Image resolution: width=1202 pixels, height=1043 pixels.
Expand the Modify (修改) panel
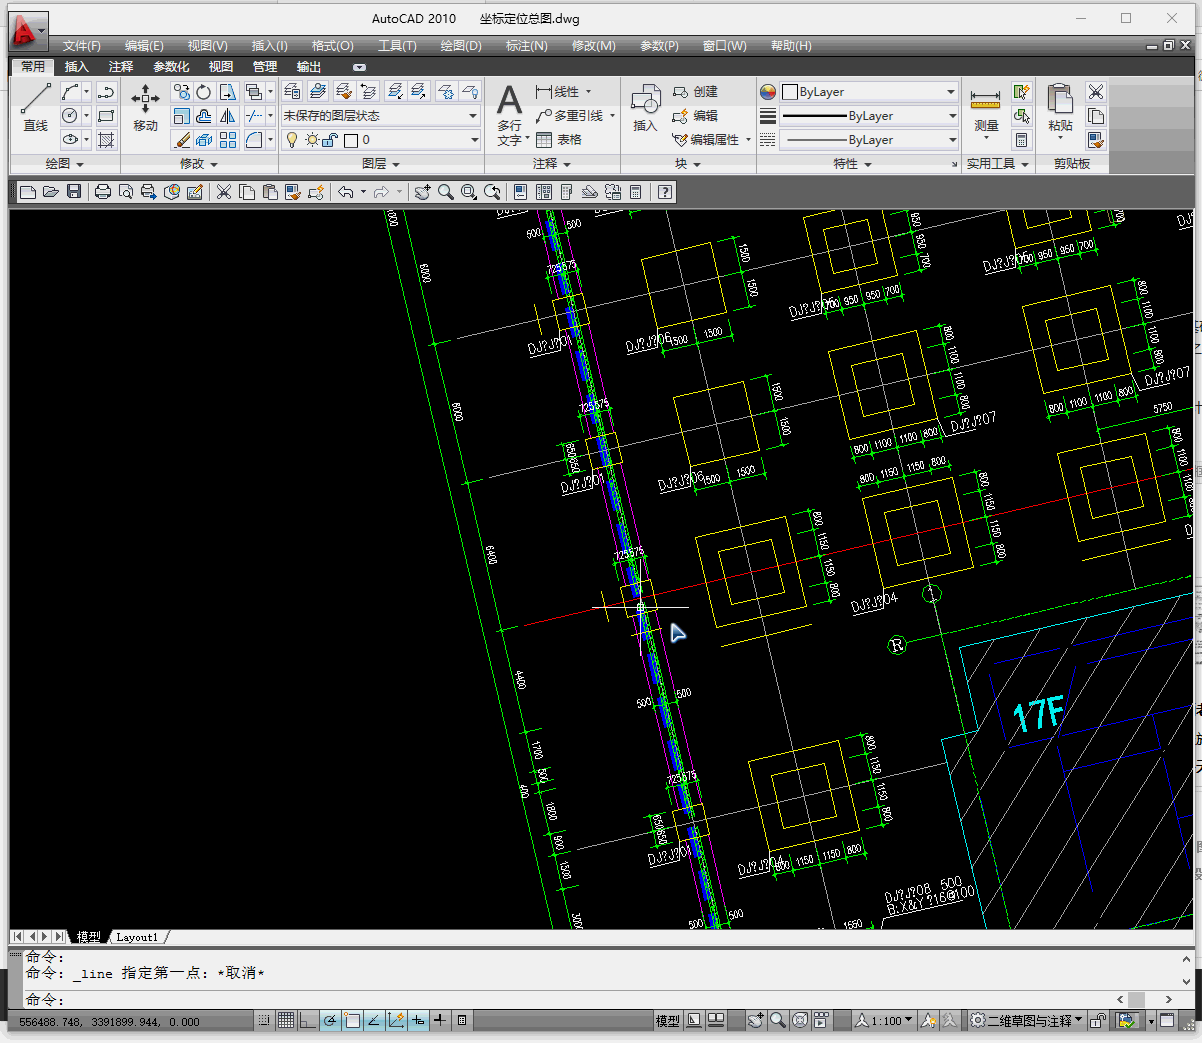tap(199, 164)
